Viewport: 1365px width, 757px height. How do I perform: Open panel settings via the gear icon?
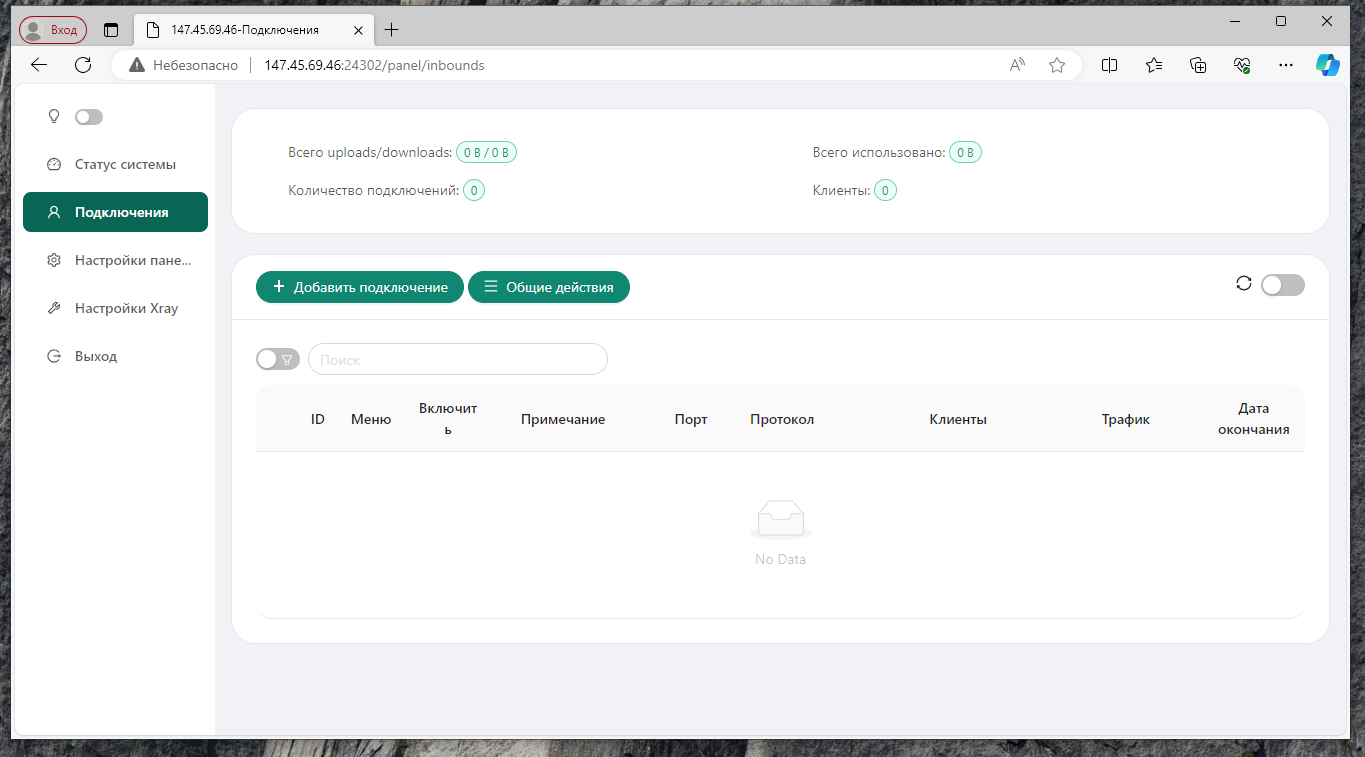pos(53,259)
